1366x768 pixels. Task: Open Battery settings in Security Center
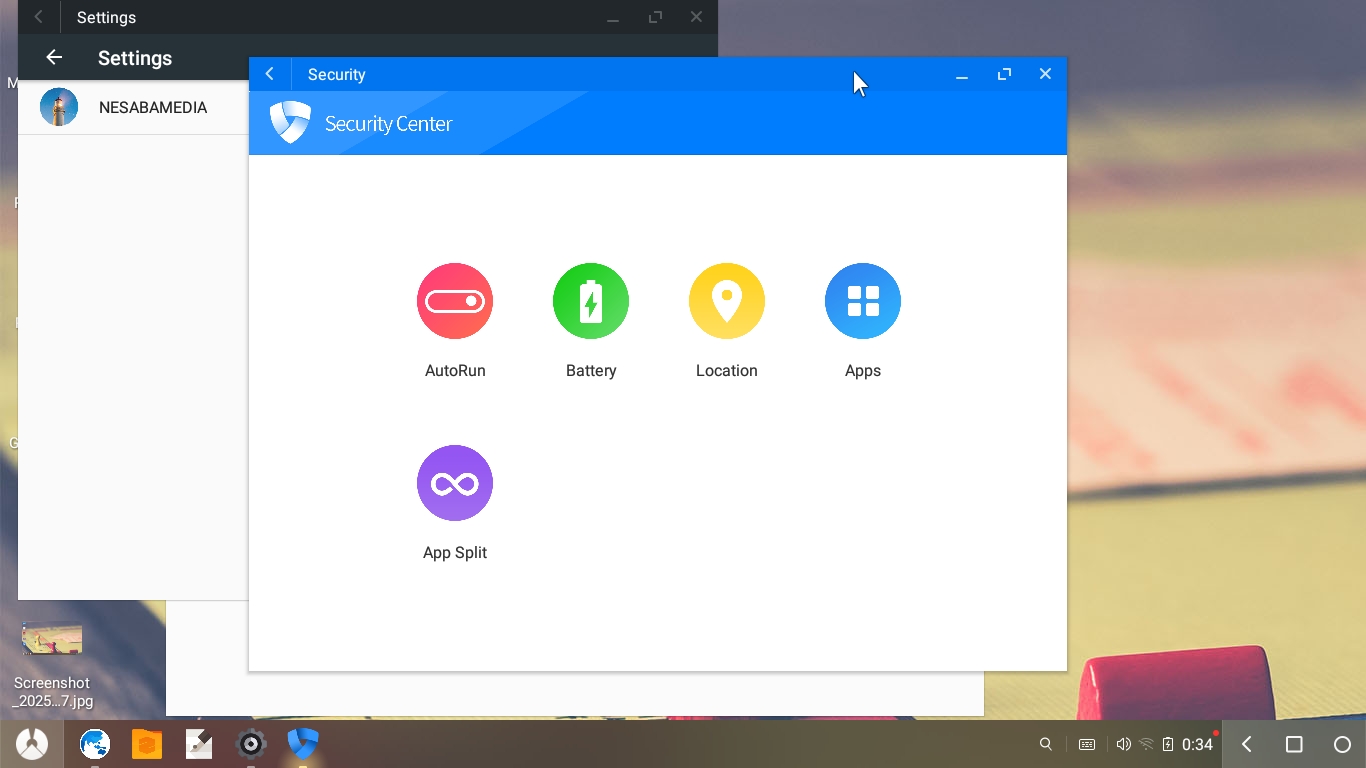tap(591, 301)
